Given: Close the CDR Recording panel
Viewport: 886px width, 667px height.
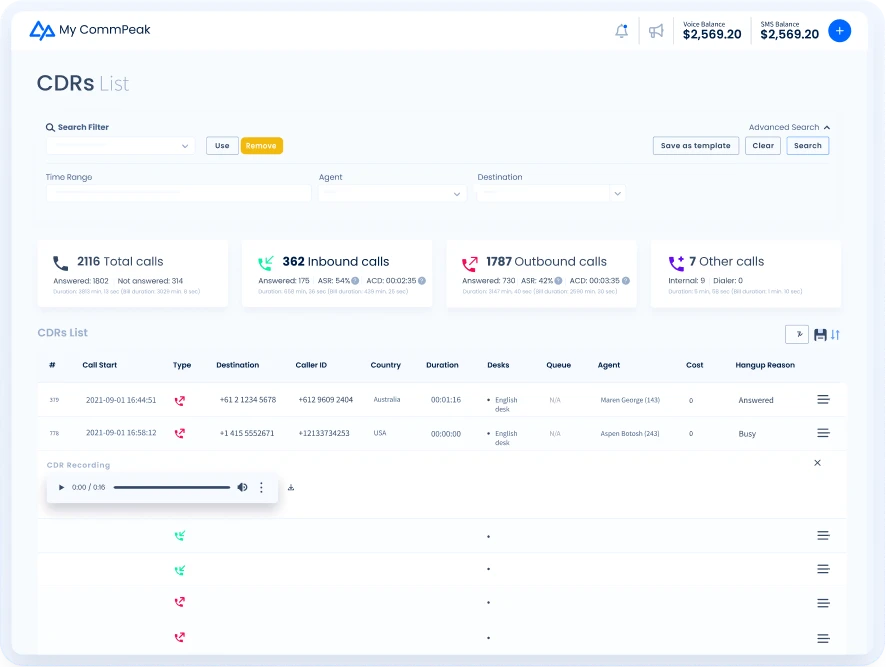Looking at the screenshot, I should (817, 463).
